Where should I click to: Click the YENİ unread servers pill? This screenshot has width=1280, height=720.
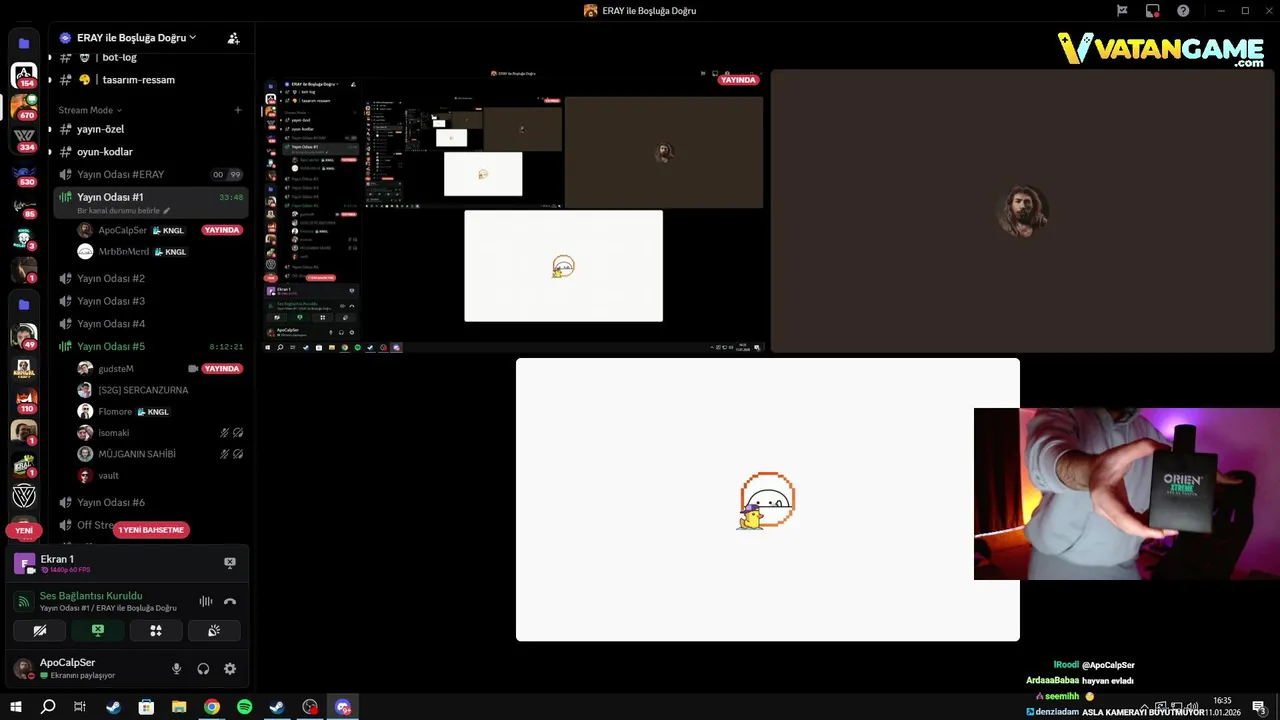(24, 530)
